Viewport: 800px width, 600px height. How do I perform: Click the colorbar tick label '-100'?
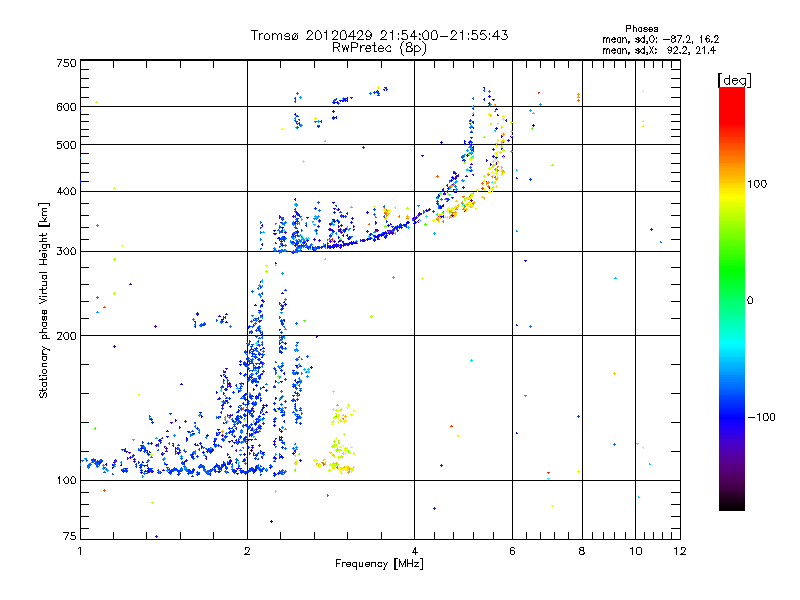pos(762,417)
